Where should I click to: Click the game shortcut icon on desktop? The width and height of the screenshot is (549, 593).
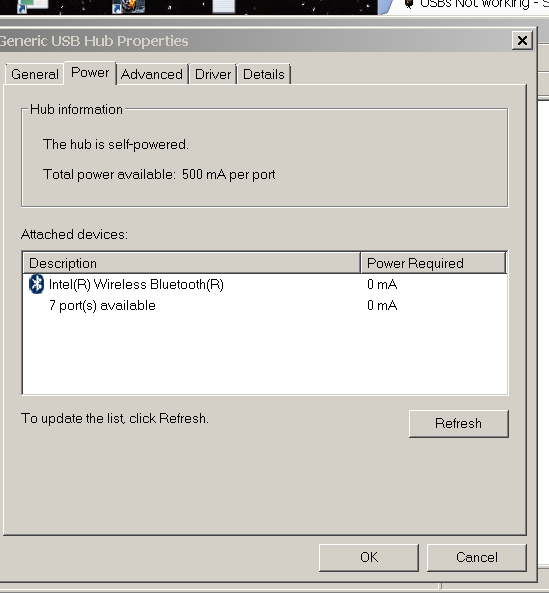coord(129,6)
